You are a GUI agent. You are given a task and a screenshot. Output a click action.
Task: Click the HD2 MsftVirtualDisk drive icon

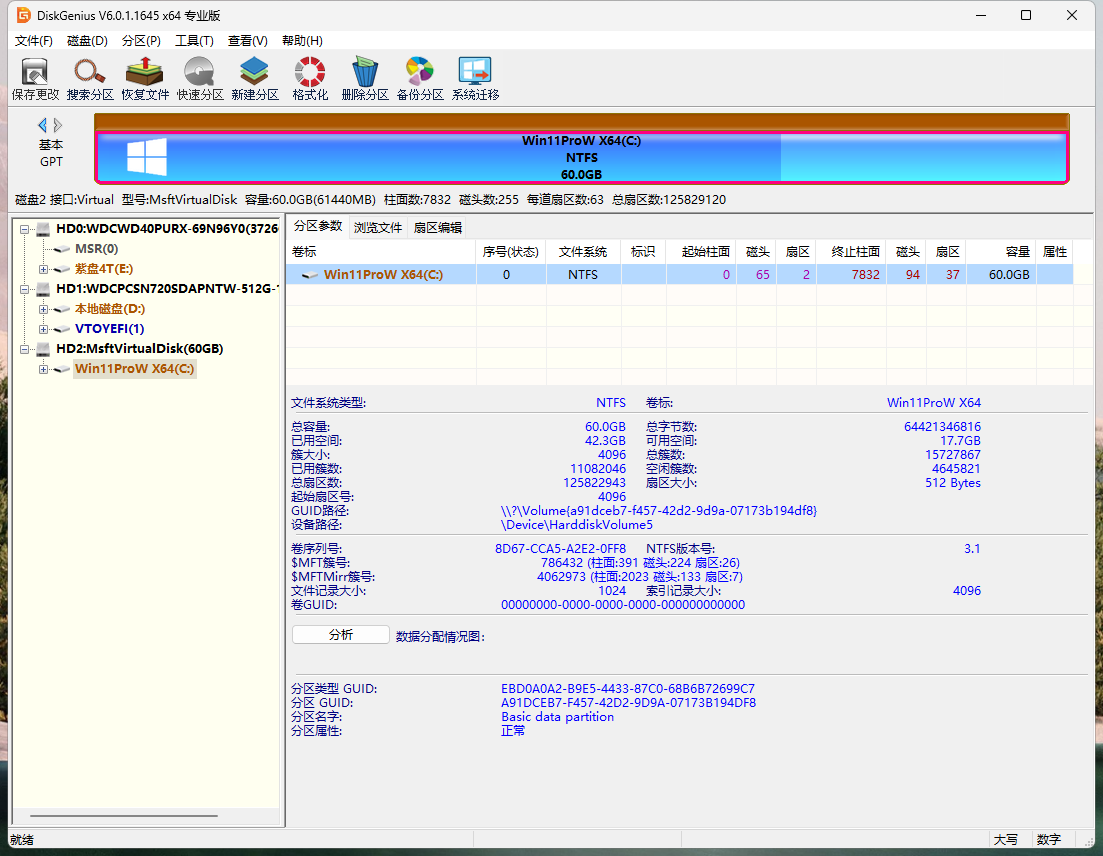tap(44, 349)
